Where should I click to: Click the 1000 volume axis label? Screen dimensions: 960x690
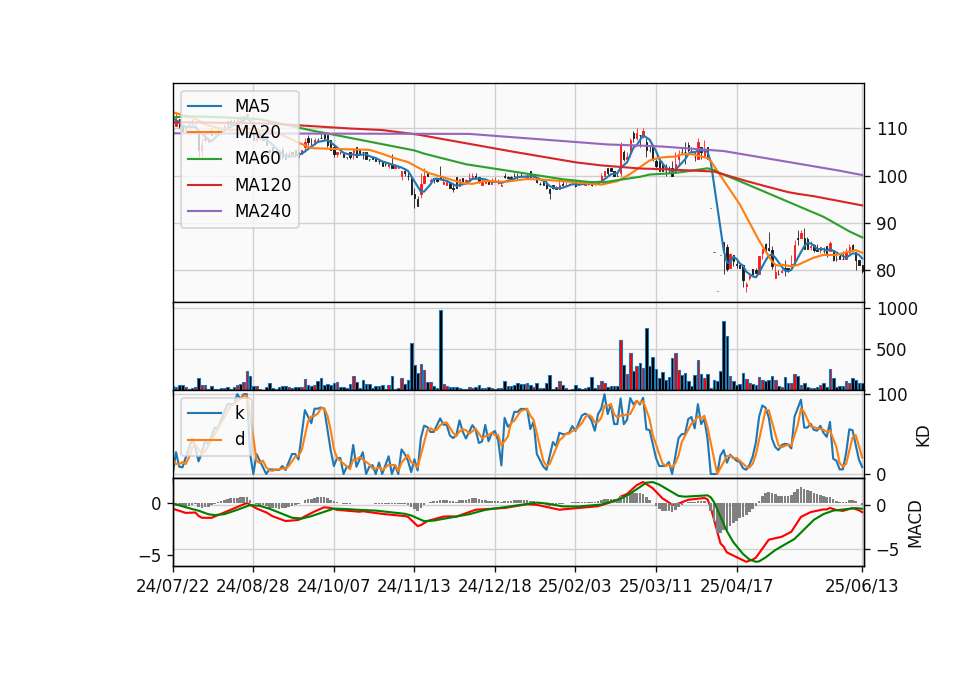898,309
